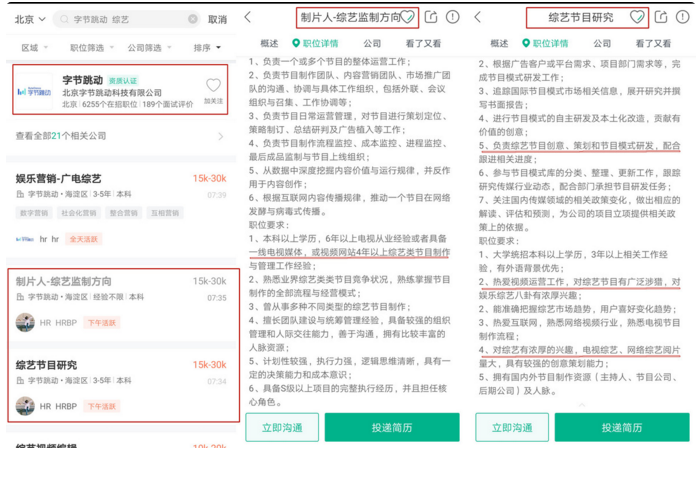Favorite the 制片人-综艺监制方向 job with heart
This screenshot has width=696, height=478.
(x=407, y=17)
